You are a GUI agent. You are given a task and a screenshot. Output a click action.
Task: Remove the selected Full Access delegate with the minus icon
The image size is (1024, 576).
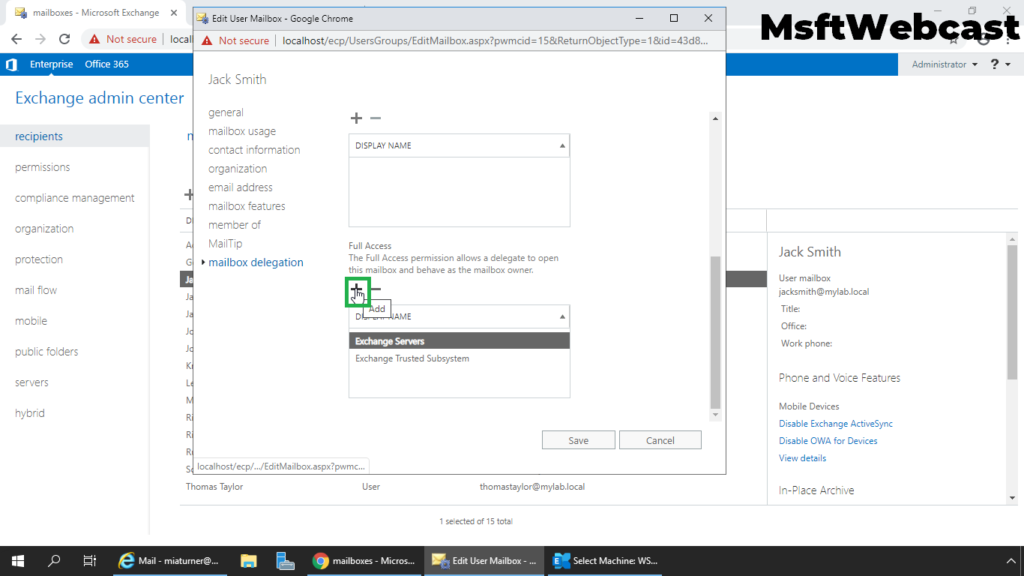tap(376, 289)
